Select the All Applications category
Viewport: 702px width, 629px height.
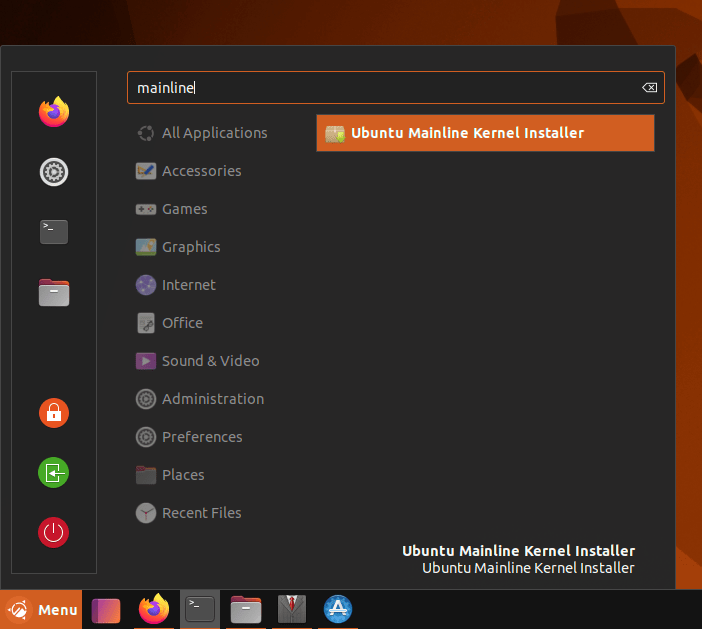(x=214, y=133)
